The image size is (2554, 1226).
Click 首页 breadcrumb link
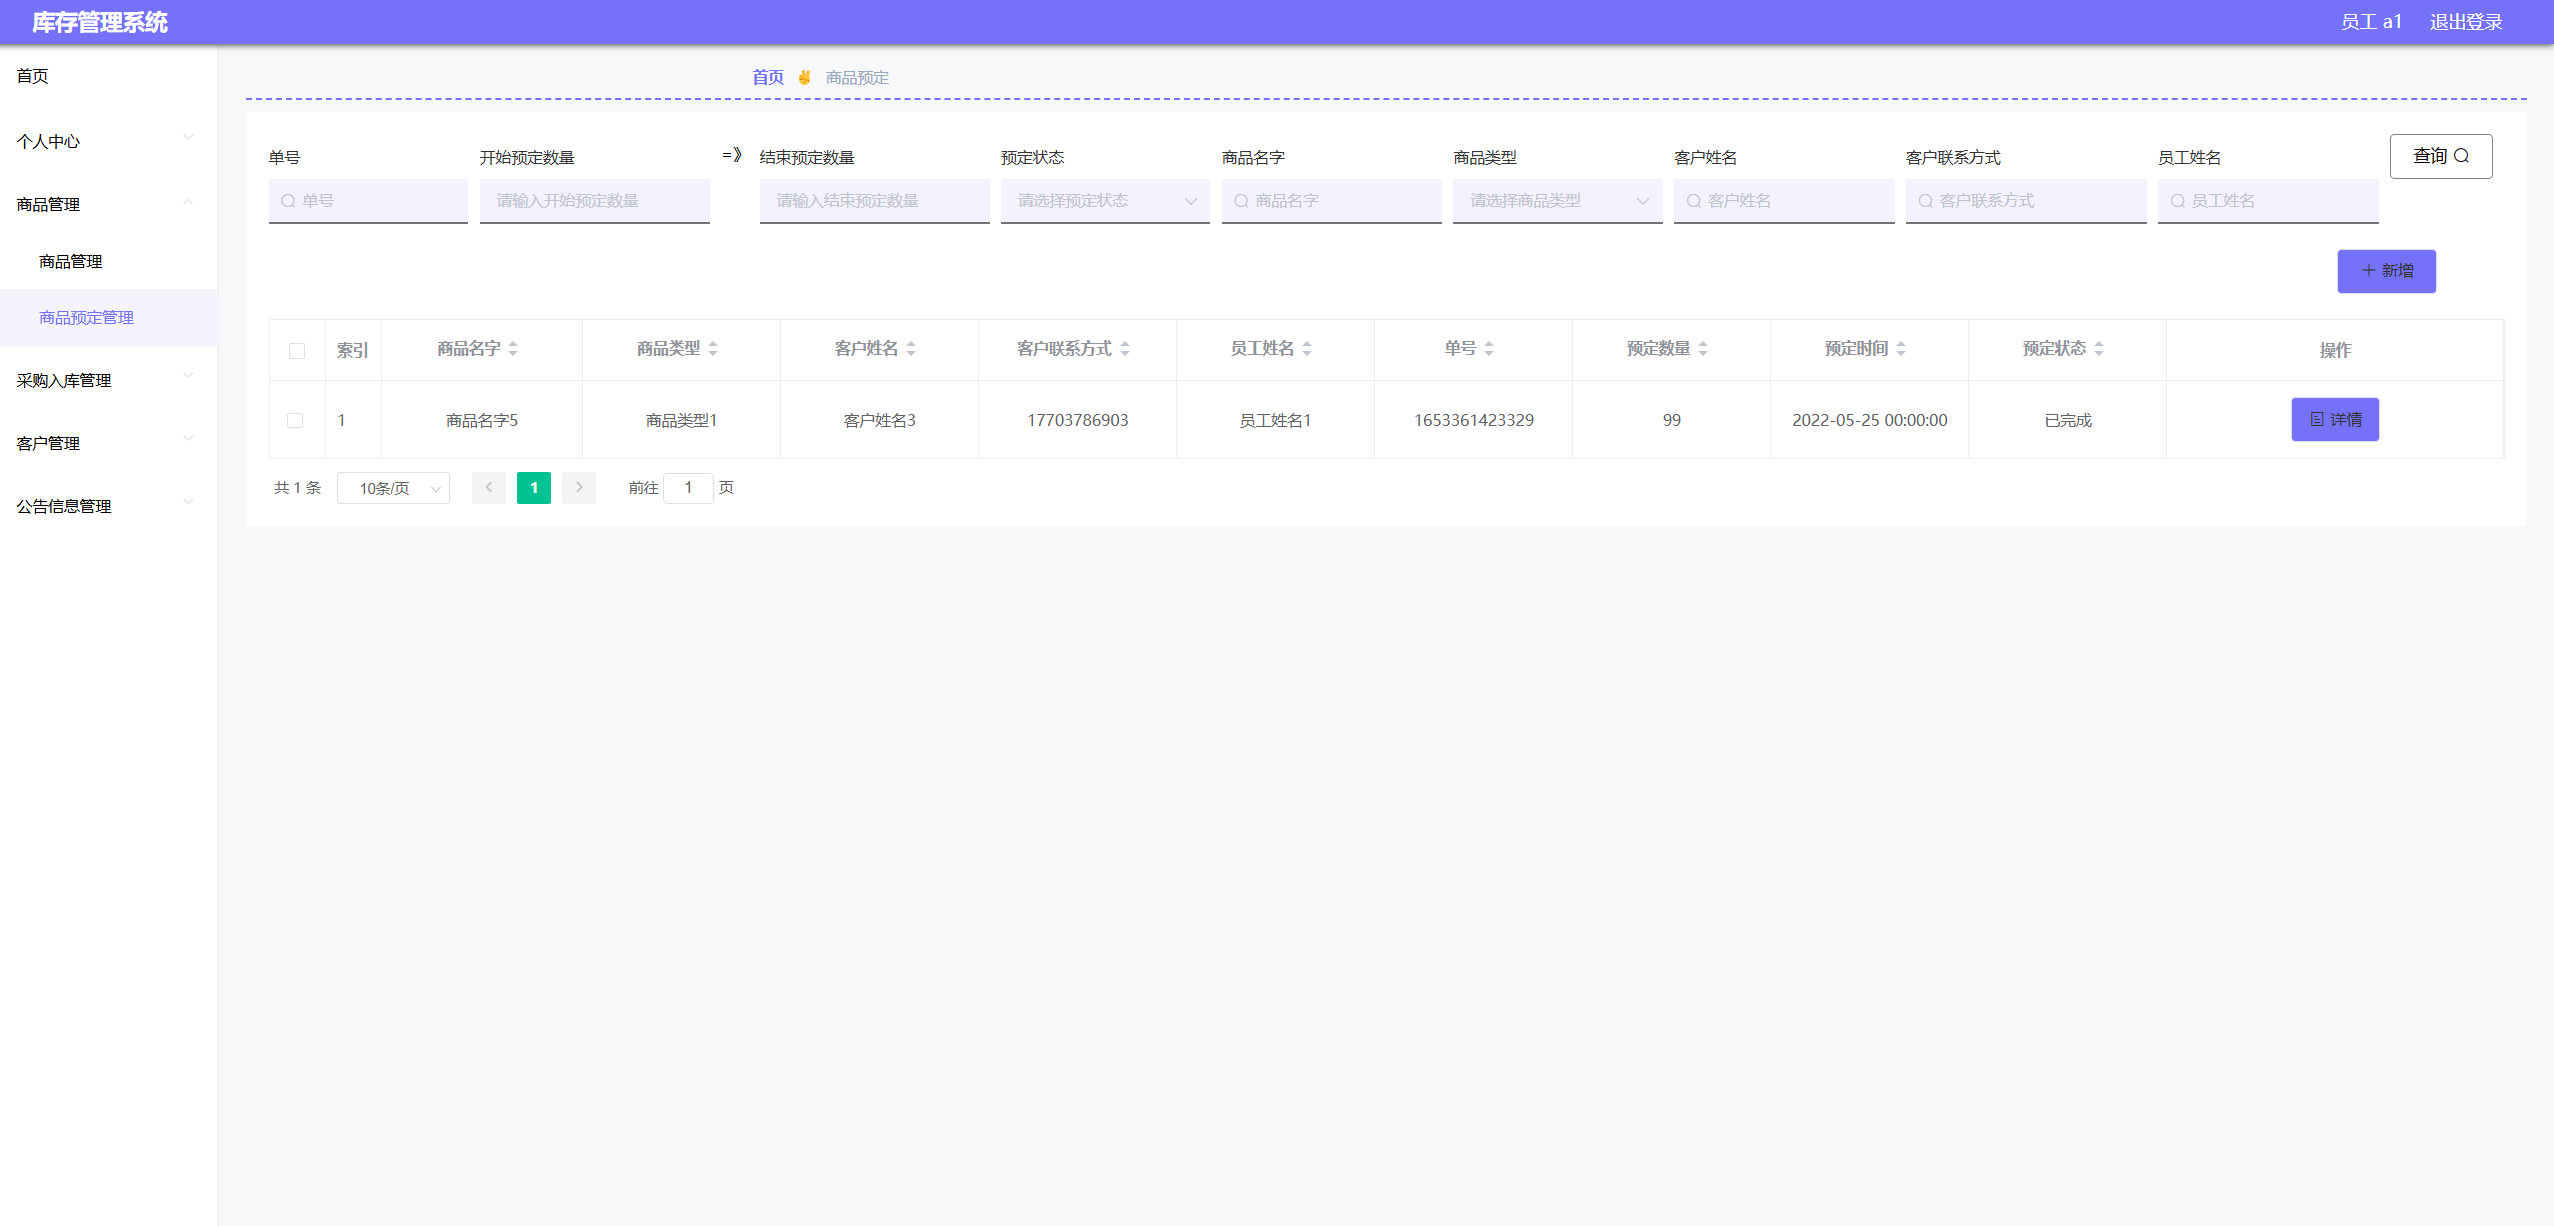(x=767, y=77)
